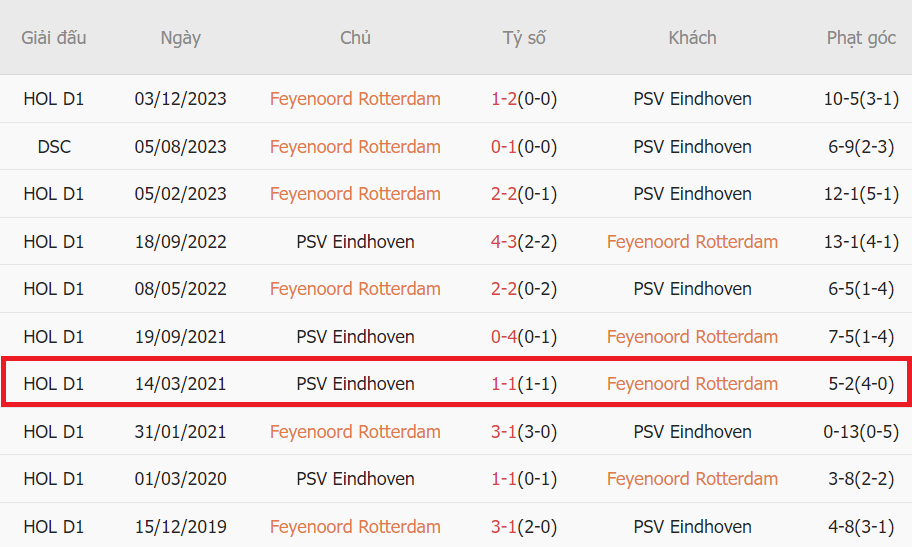
Task: Click the "Giải đấu" column header
Action: [54, 38]
